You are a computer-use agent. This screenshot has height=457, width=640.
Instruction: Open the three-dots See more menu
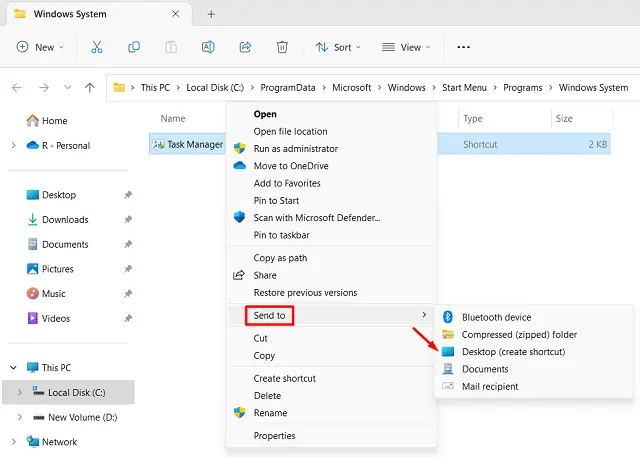[463, 47]
